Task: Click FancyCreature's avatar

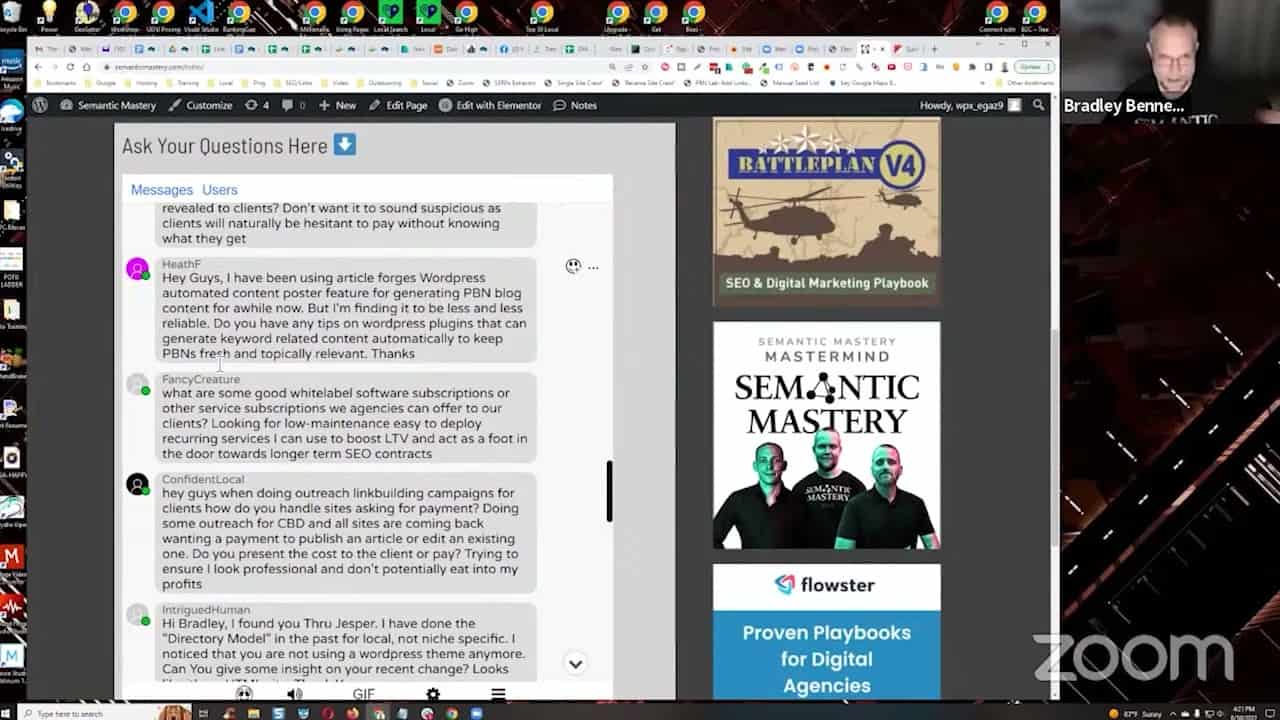Action: point(137,384)
